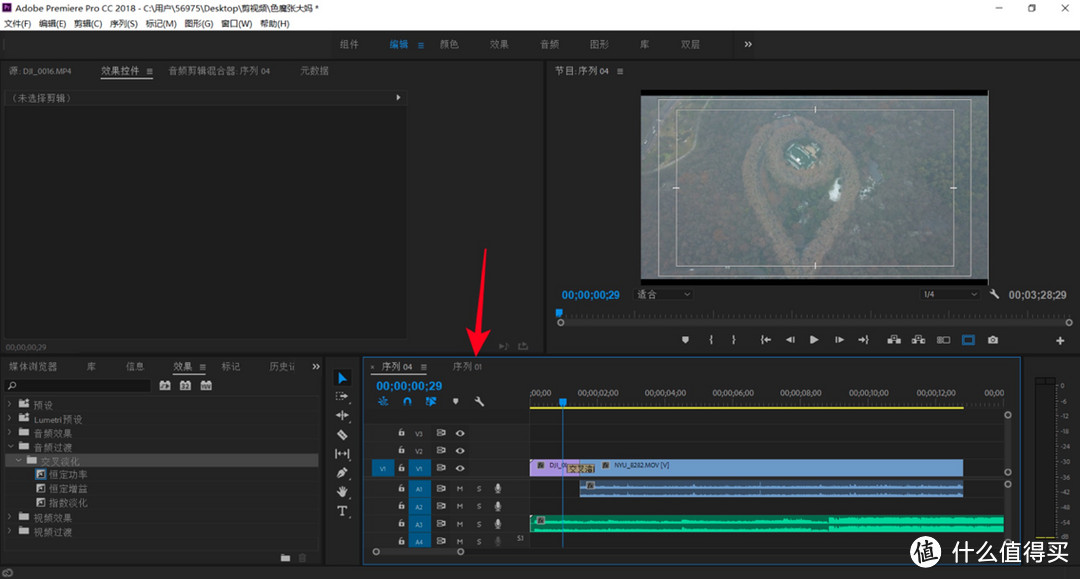The height and width of the screenshot is (579, 1080).
Task: Switch to the 颜色 workspace tab
Action: point(449,44)
